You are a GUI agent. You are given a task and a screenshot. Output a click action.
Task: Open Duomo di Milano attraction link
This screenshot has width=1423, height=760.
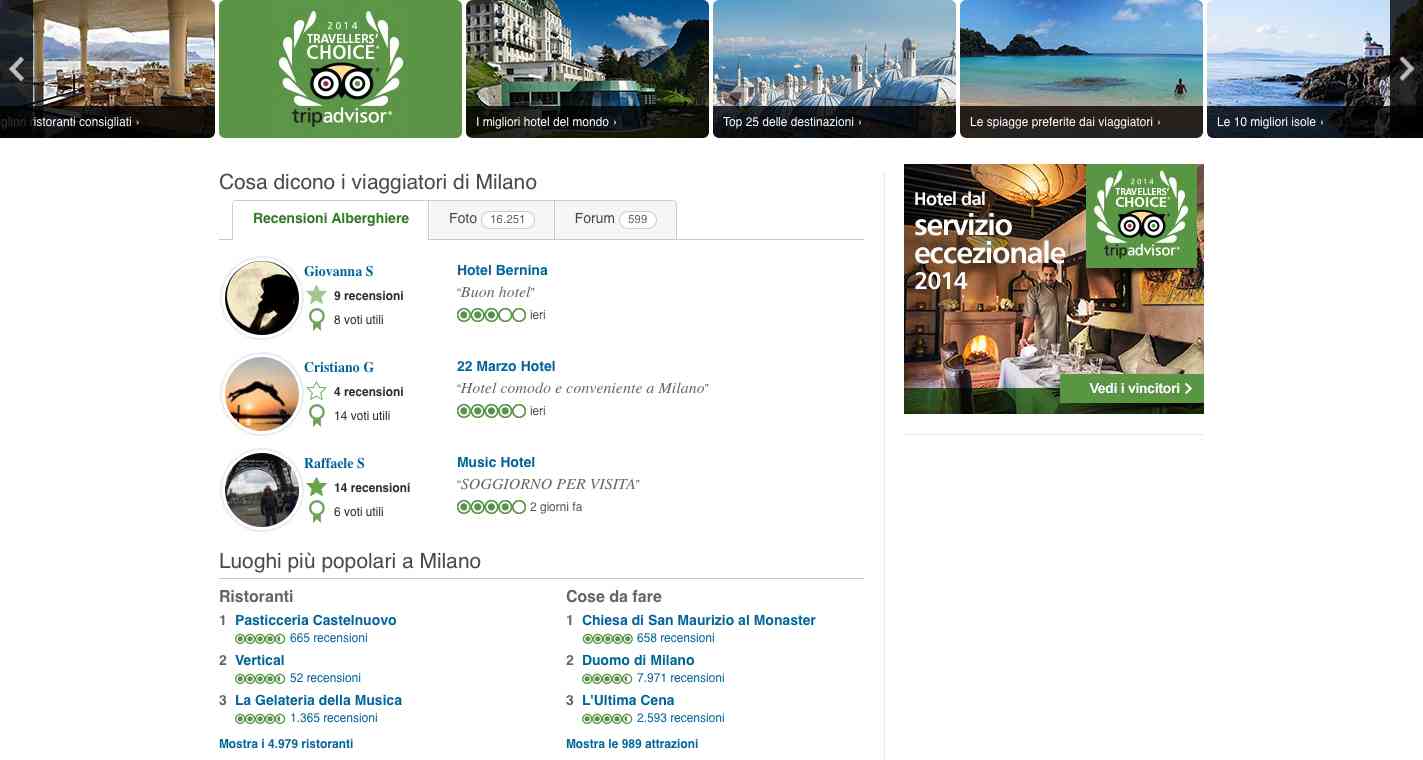point(638,660)
